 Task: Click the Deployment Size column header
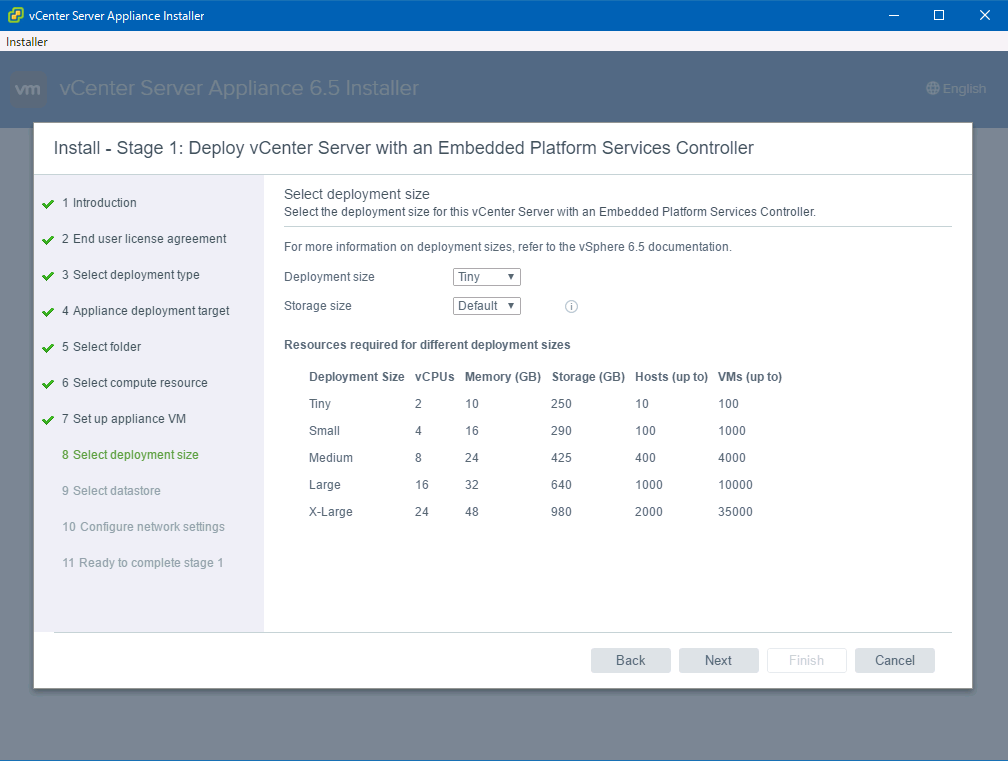[357, 377]
